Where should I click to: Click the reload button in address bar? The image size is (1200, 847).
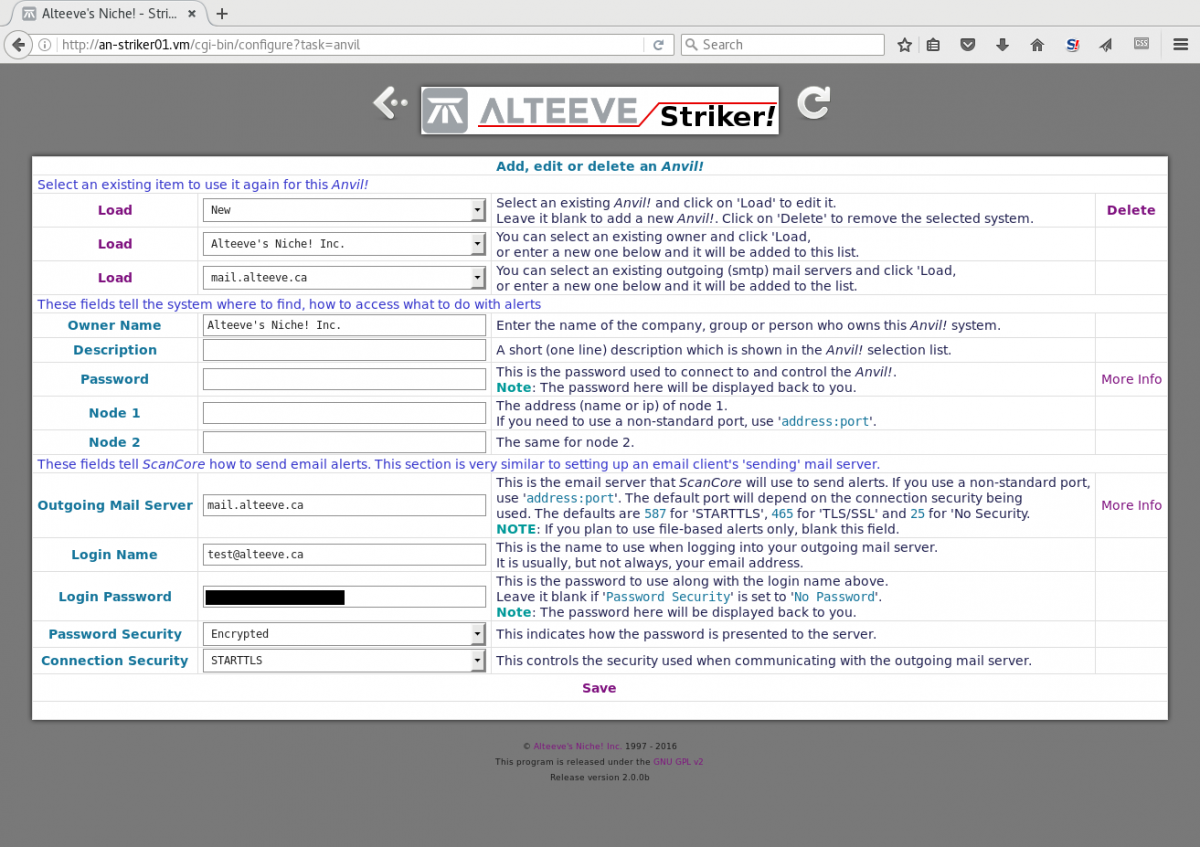(658, 45)
